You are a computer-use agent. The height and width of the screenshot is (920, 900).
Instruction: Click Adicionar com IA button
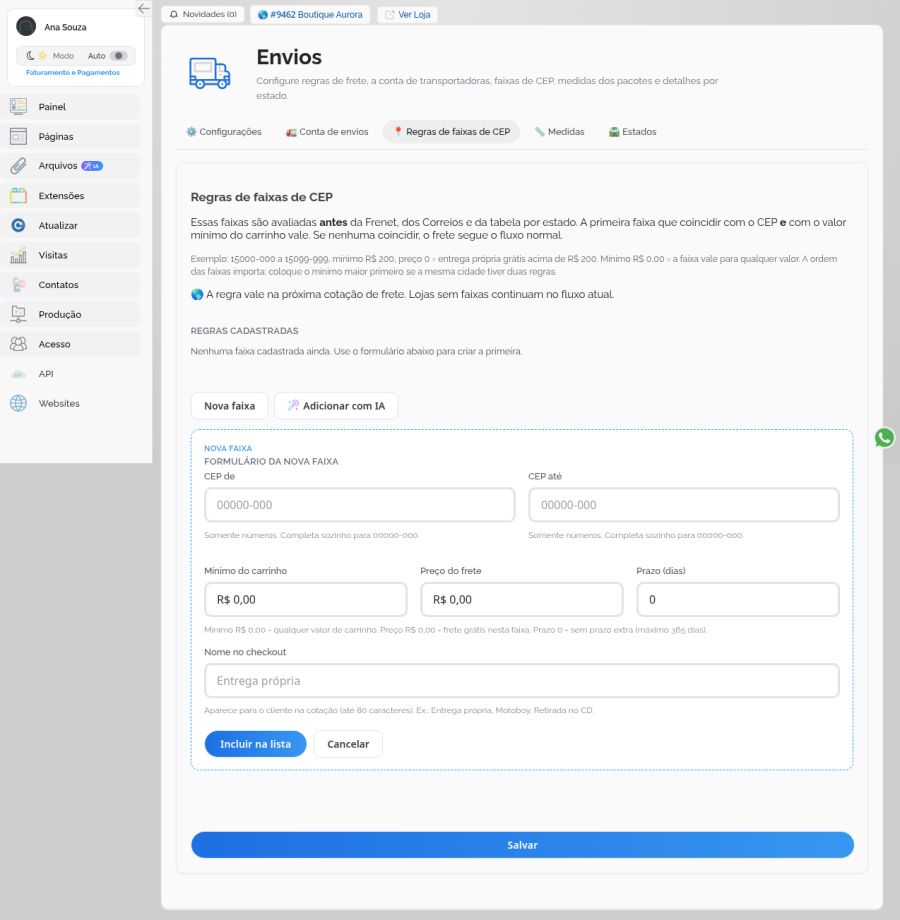click(x=336, y=405)
